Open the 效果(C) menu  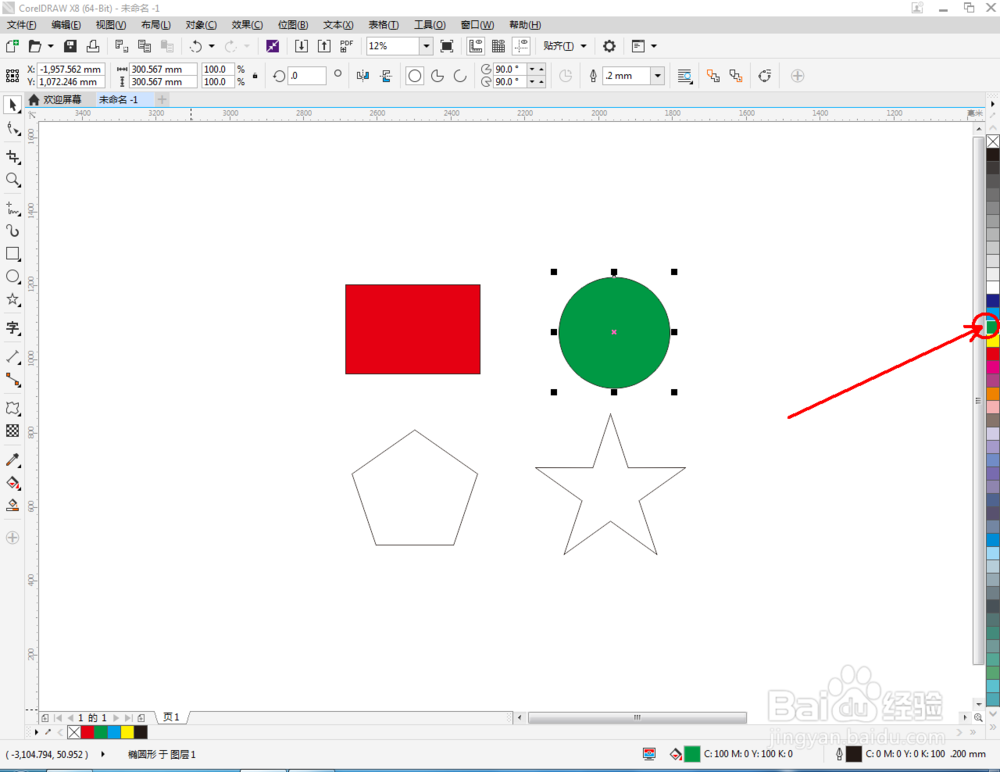coord(247,25)
